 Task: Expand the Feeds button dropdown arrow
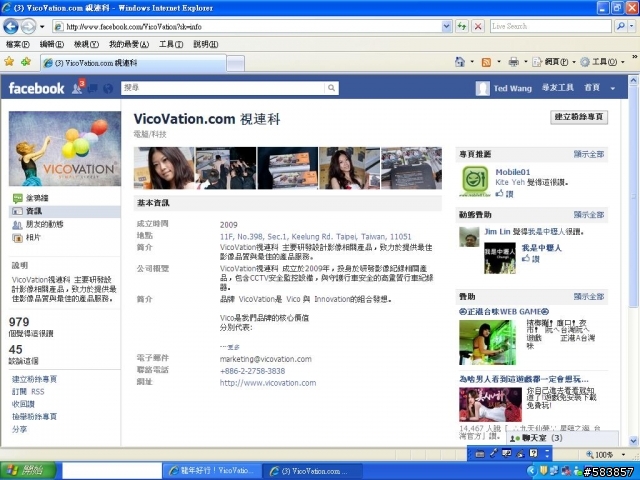point(499,62)
